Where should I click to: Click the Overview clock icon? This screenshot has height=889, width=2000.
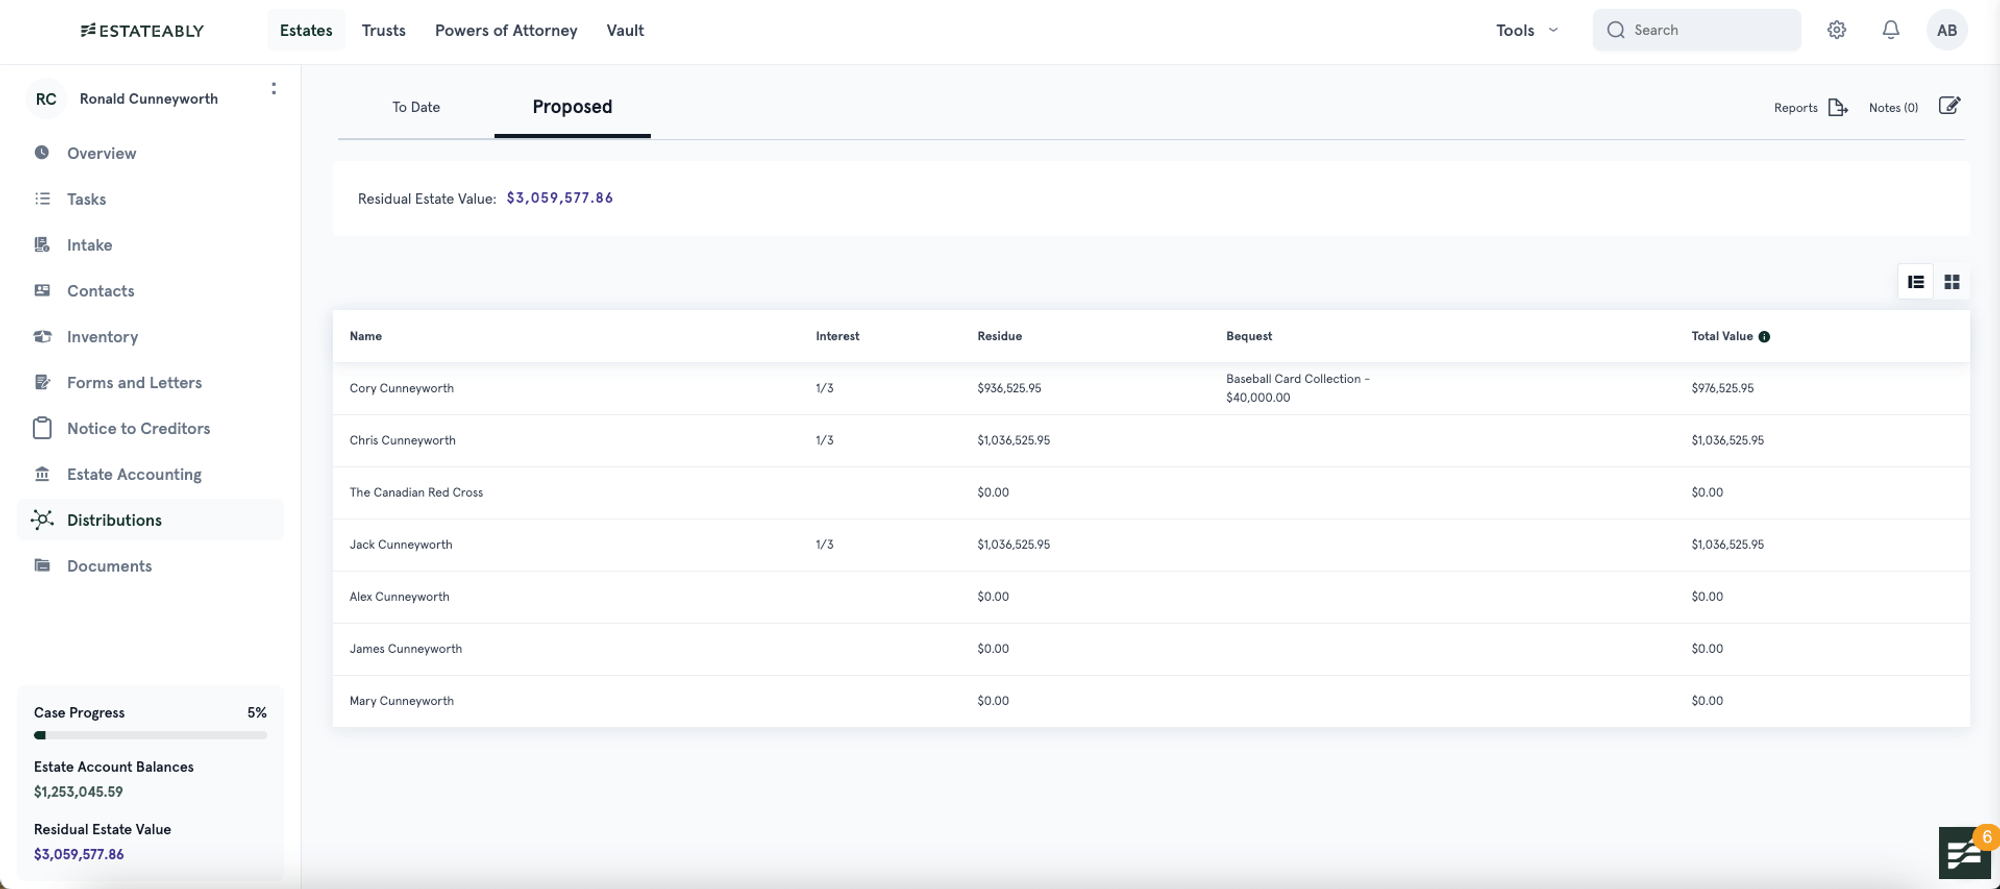click(42, 153)
